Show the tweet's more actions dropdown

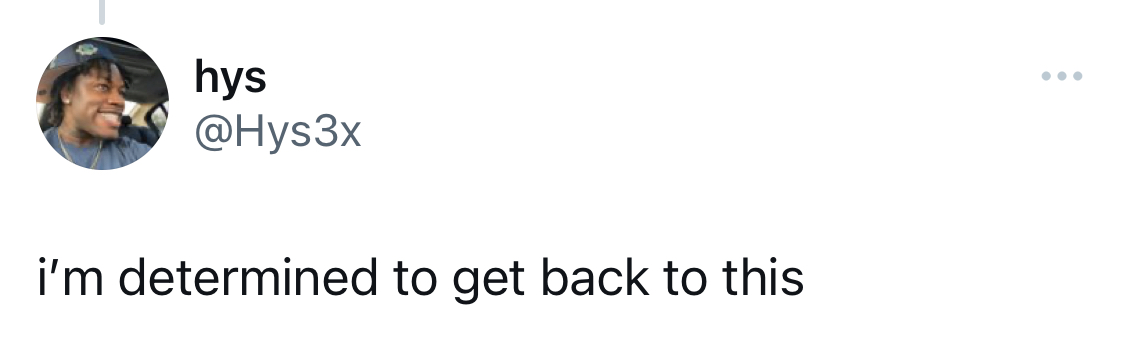point(1062,75)
